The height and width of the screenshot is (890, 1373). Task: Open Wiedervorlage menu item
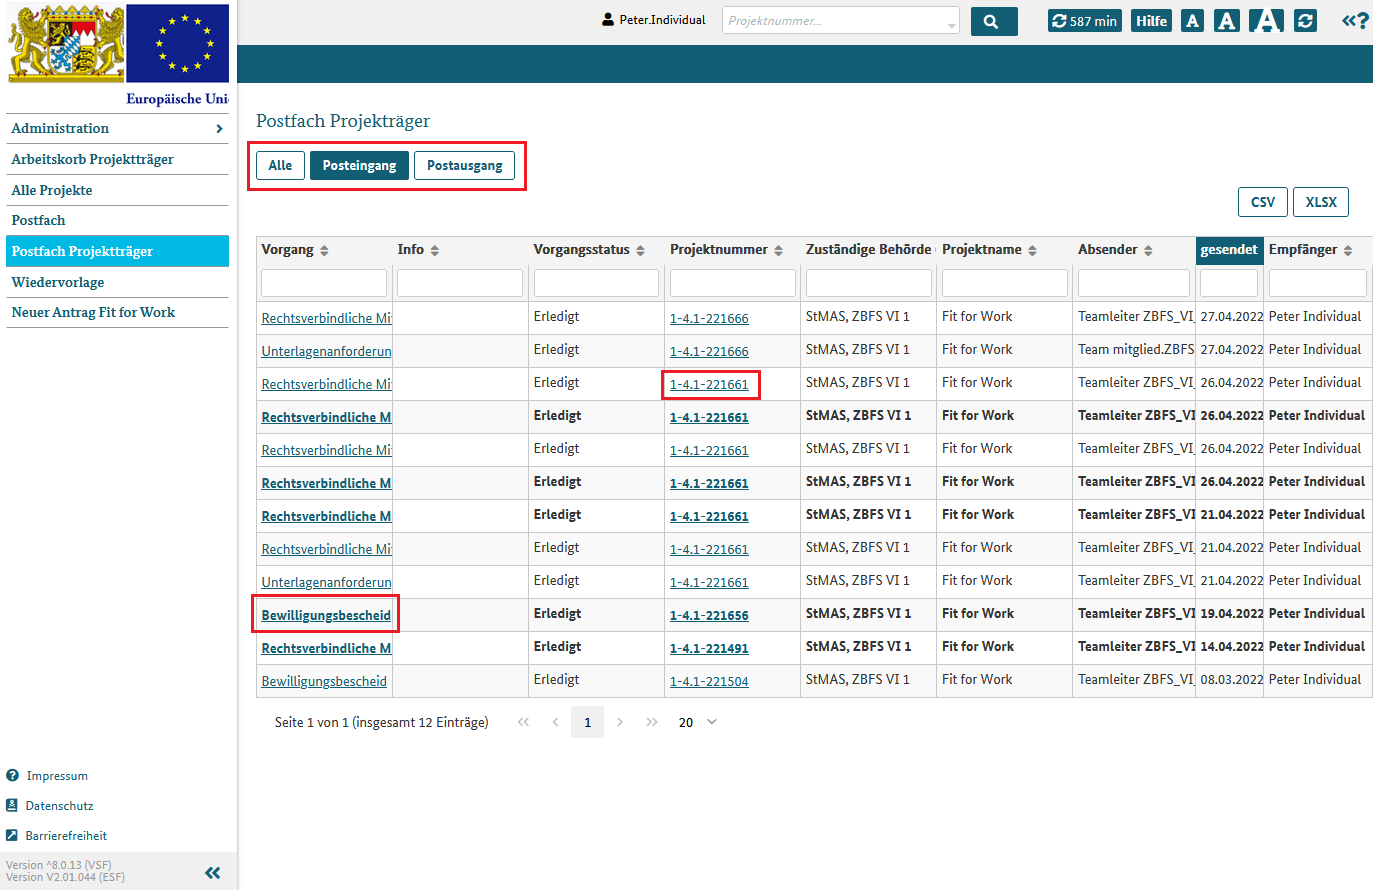(117, 282)
